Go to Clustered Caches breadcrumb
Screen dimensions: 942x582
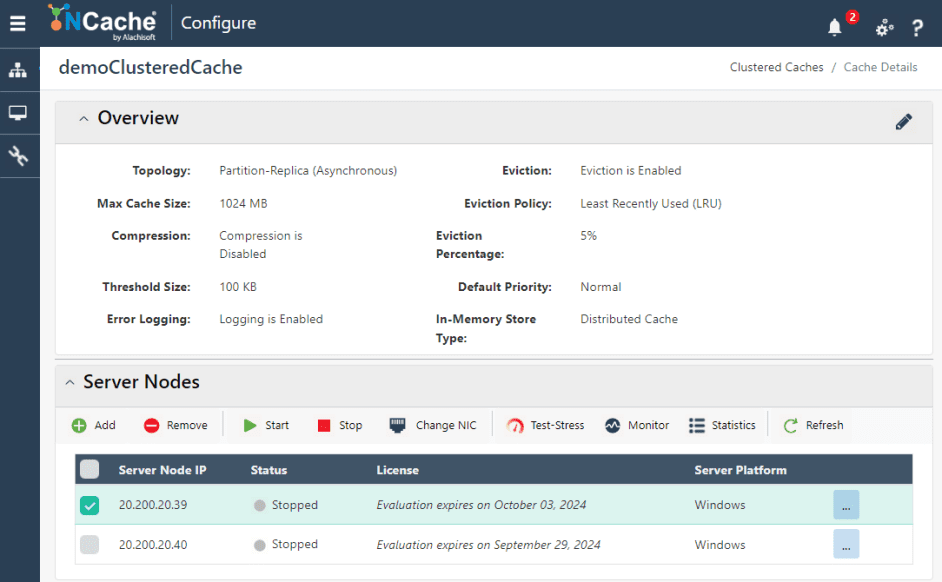click(x=776, y=67)
